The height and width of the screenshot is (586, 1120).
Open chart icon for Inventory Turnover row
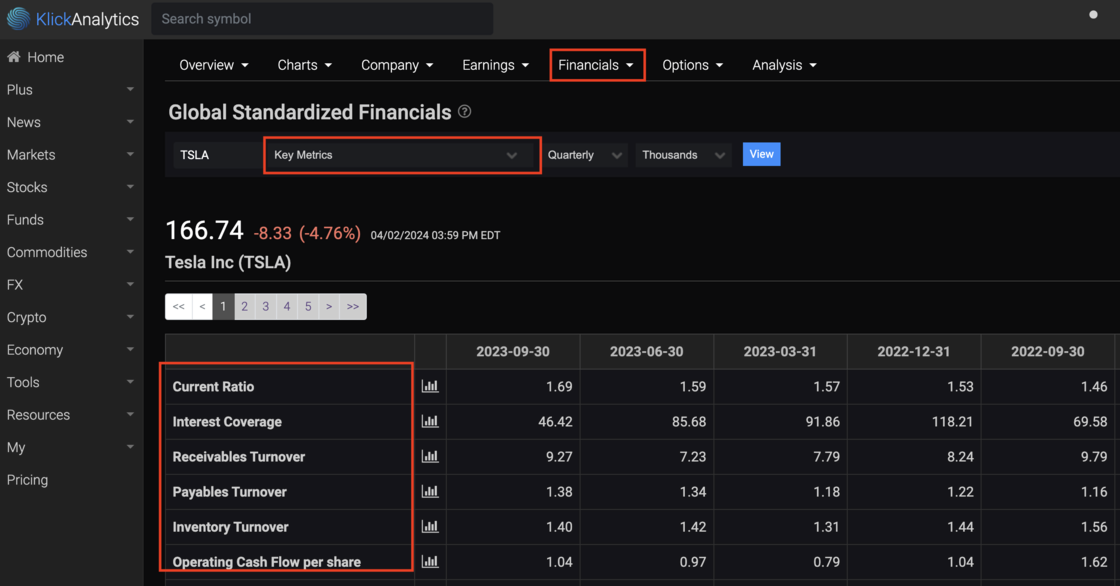tap(430, 527)
